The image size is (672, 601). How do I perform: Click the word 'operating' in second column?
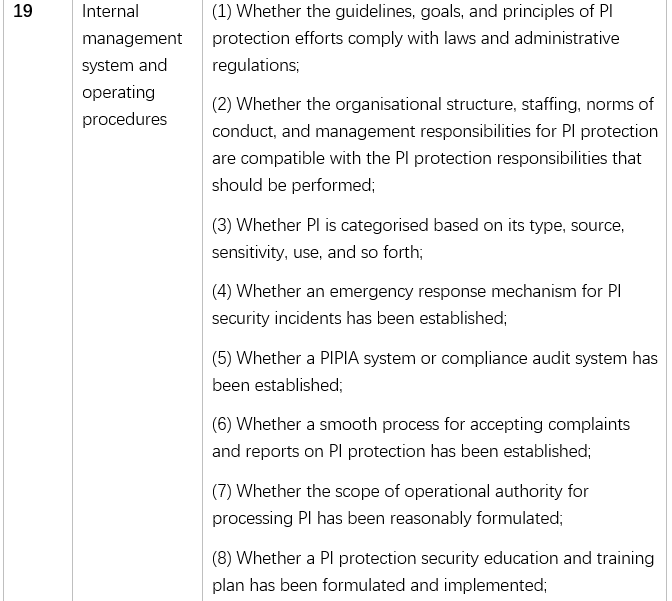coord(118,92)
